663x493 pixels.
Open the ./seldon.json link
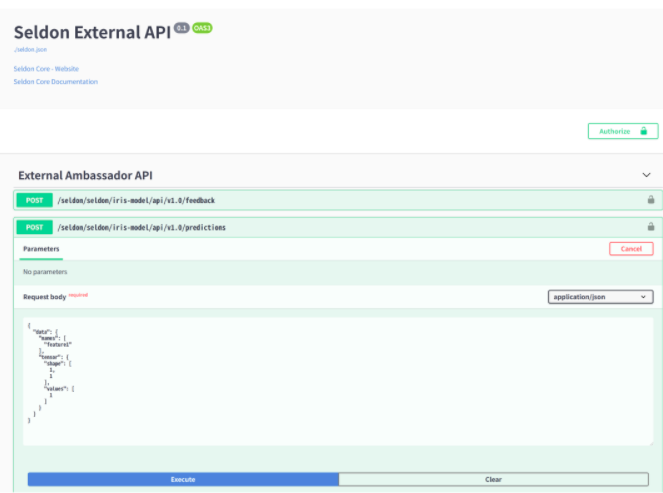click(30, 49)
